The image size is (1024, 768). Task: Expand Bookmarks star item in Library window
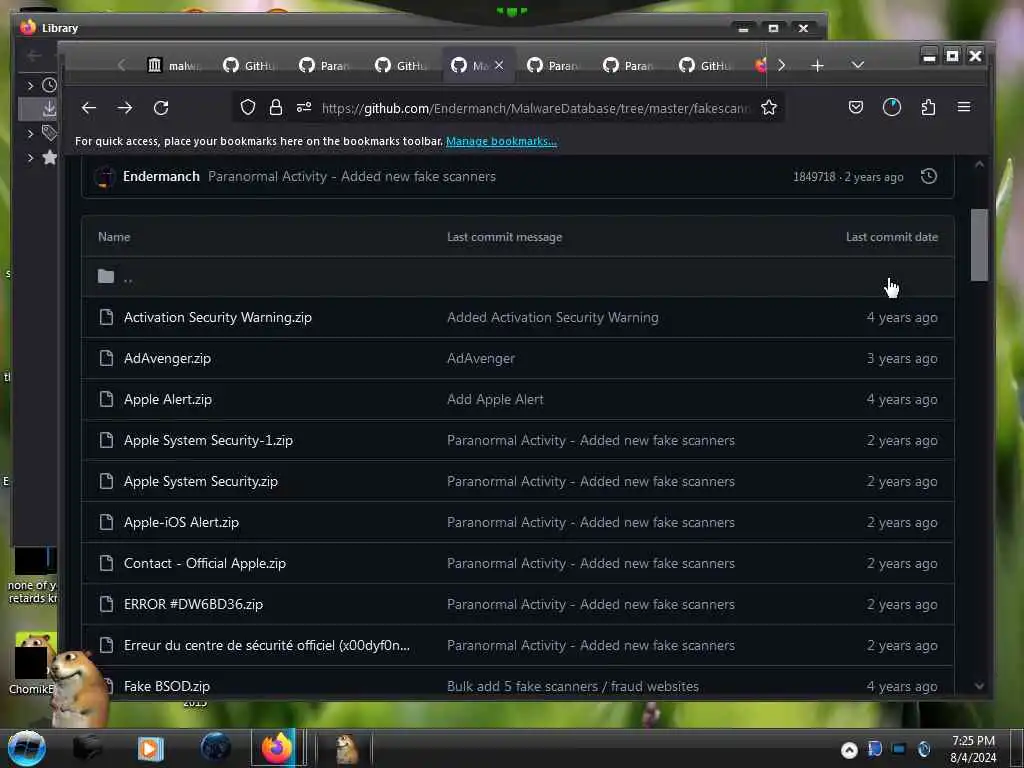click(30, 157)
